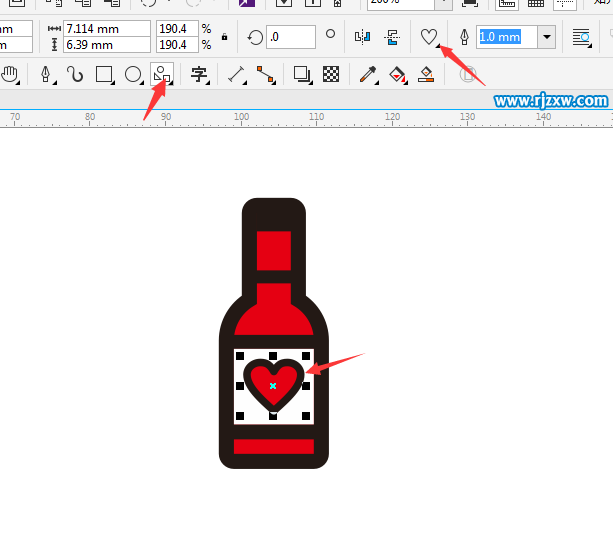Select the Connector tool

264,74
